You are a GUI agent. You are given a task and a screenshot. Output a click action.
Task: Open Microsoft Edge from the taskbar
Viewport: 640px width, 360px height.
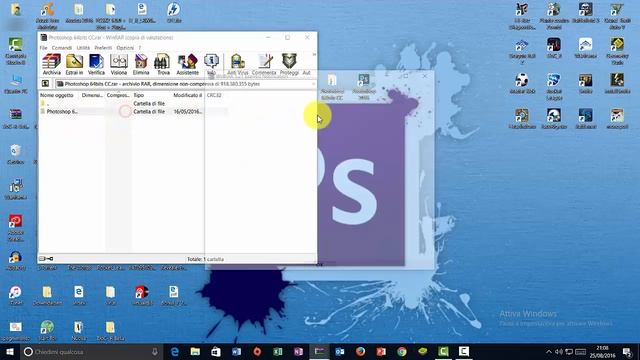pyautogui.click(x=175, y=351)
